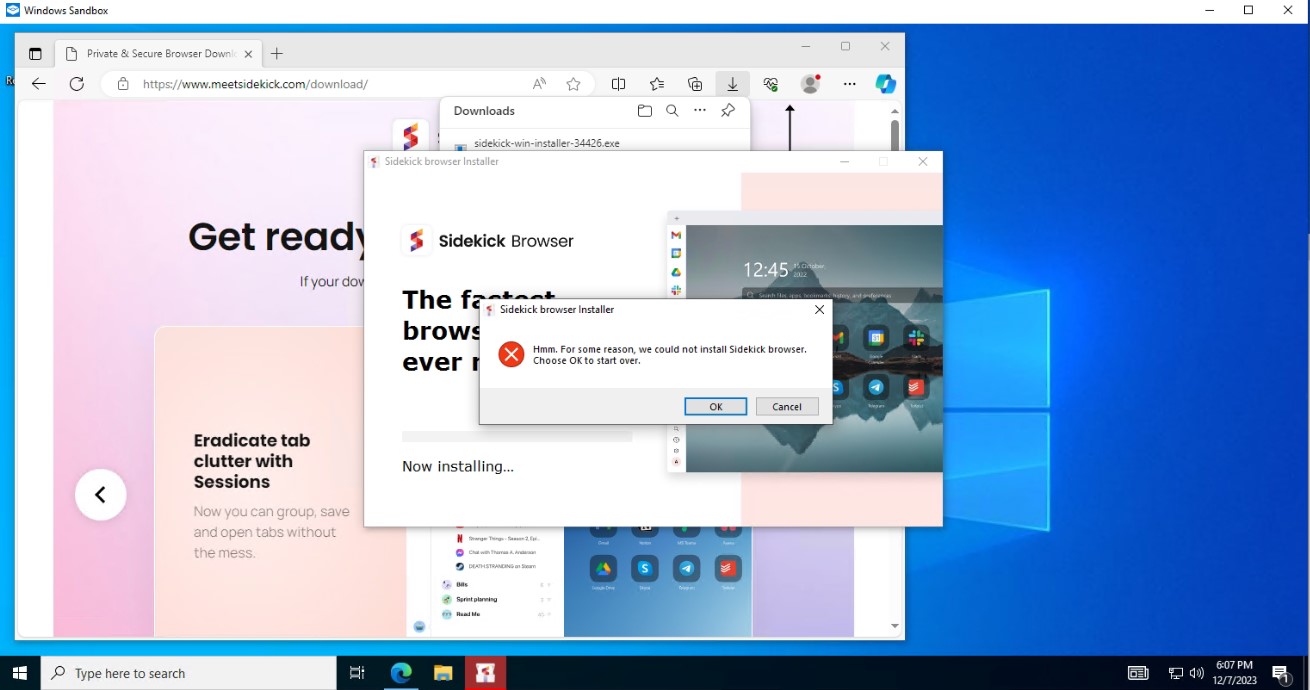Image resolution: width=1310 pixels, height=690 pixels.
Task: Open the Favorites list
Action: 656,84
